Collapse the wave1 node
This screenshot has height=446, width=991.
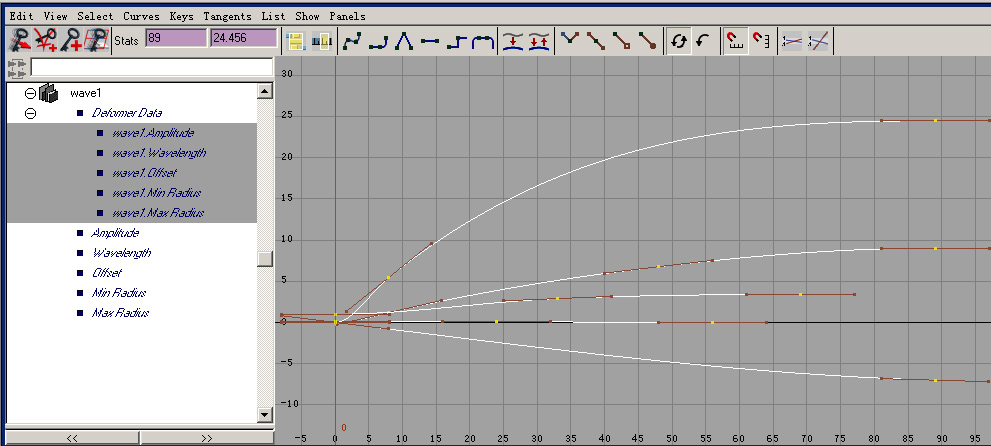(30, 93)
